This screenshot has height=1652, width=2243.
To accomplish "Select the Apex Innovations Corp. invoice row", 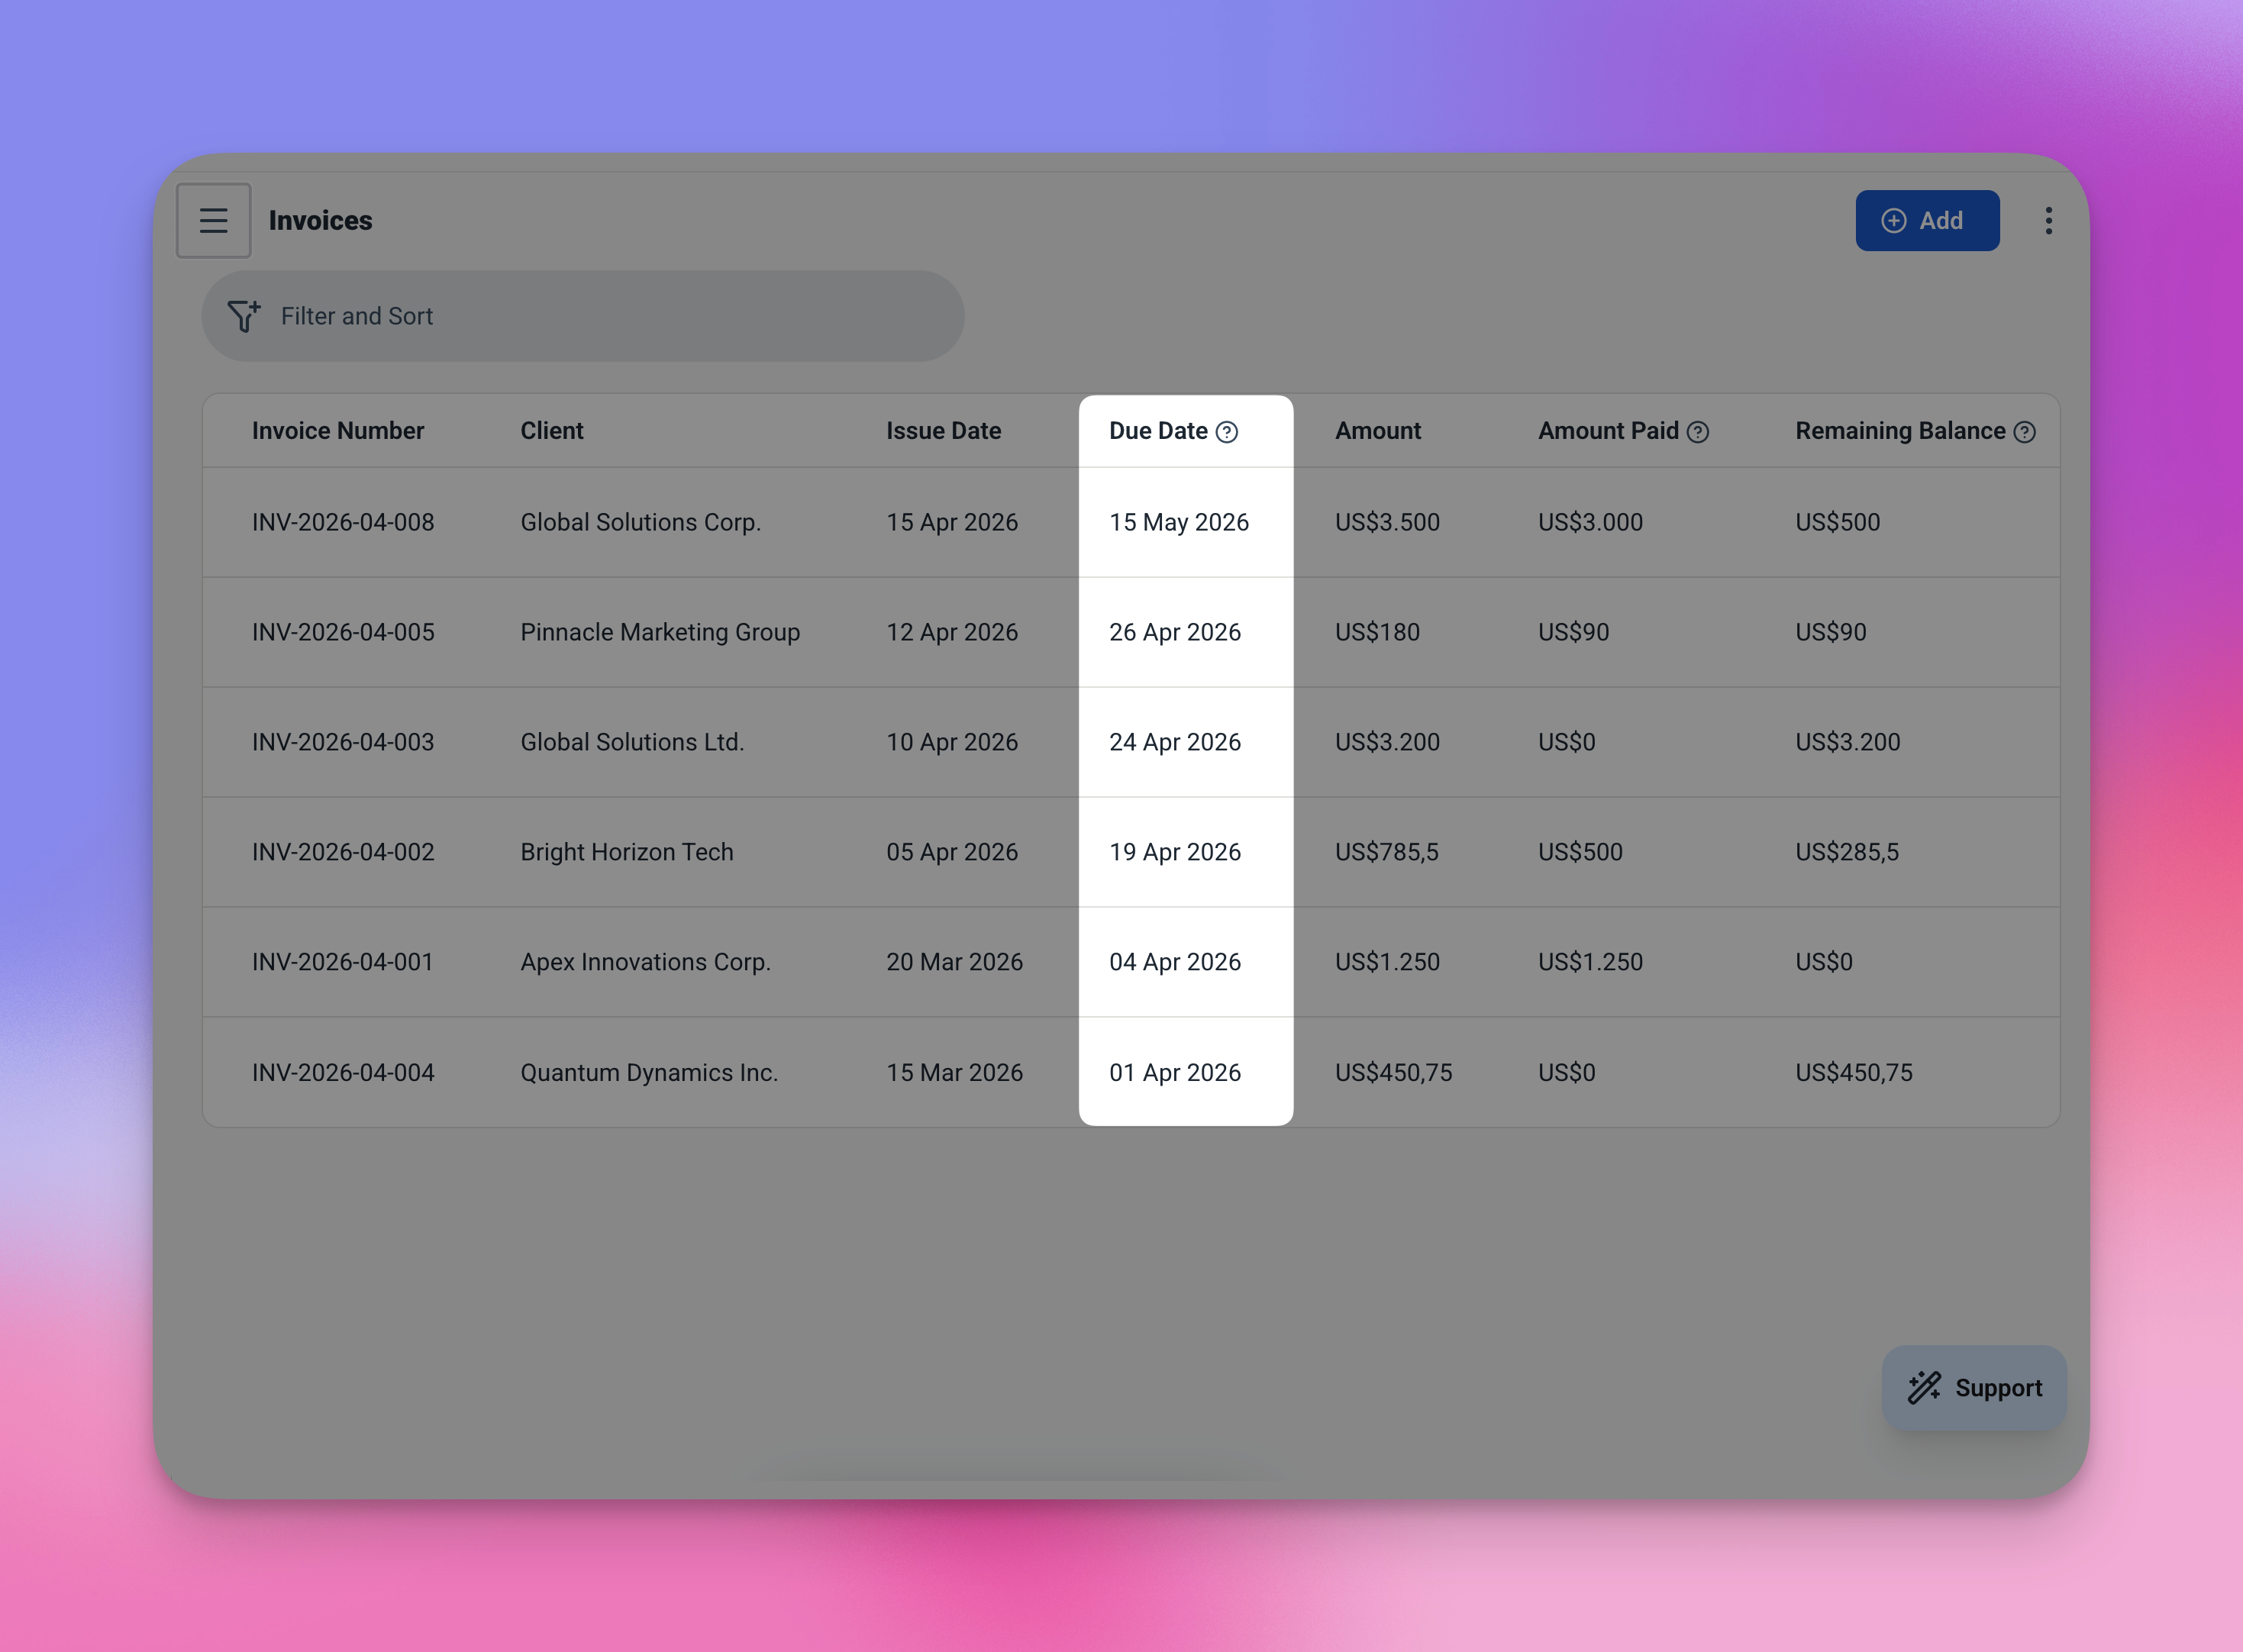I will click(x=645, y=962).
